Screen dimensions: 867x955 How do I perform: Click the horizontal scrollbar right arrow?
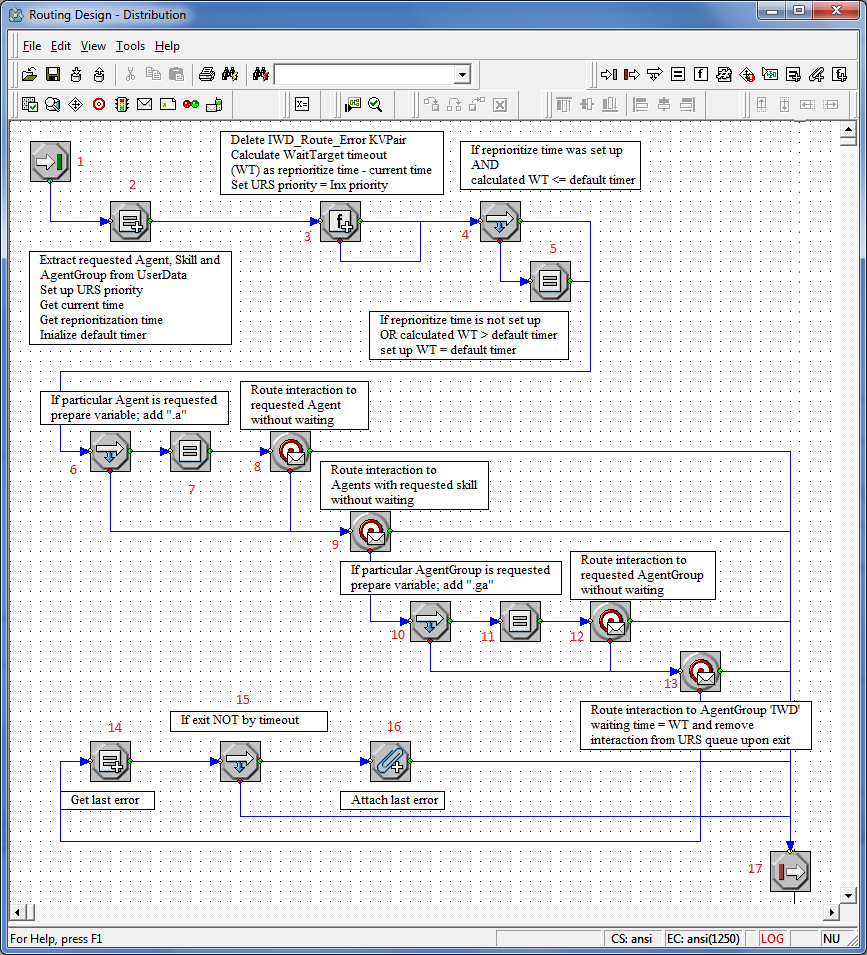pyautogui.click(x=831, y=913)
